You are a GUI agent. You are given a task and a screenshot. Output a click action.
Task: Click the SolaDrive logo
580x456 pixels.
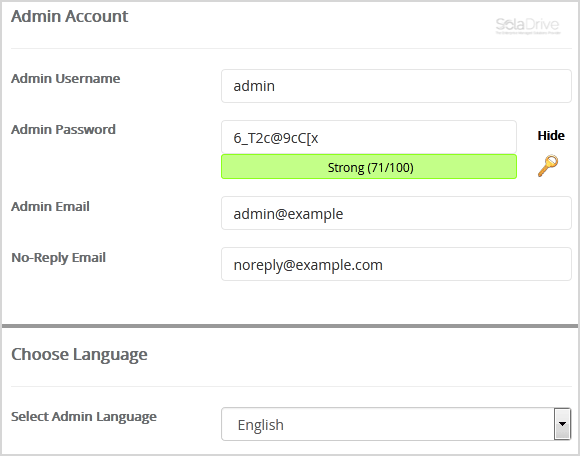(527, 26)
